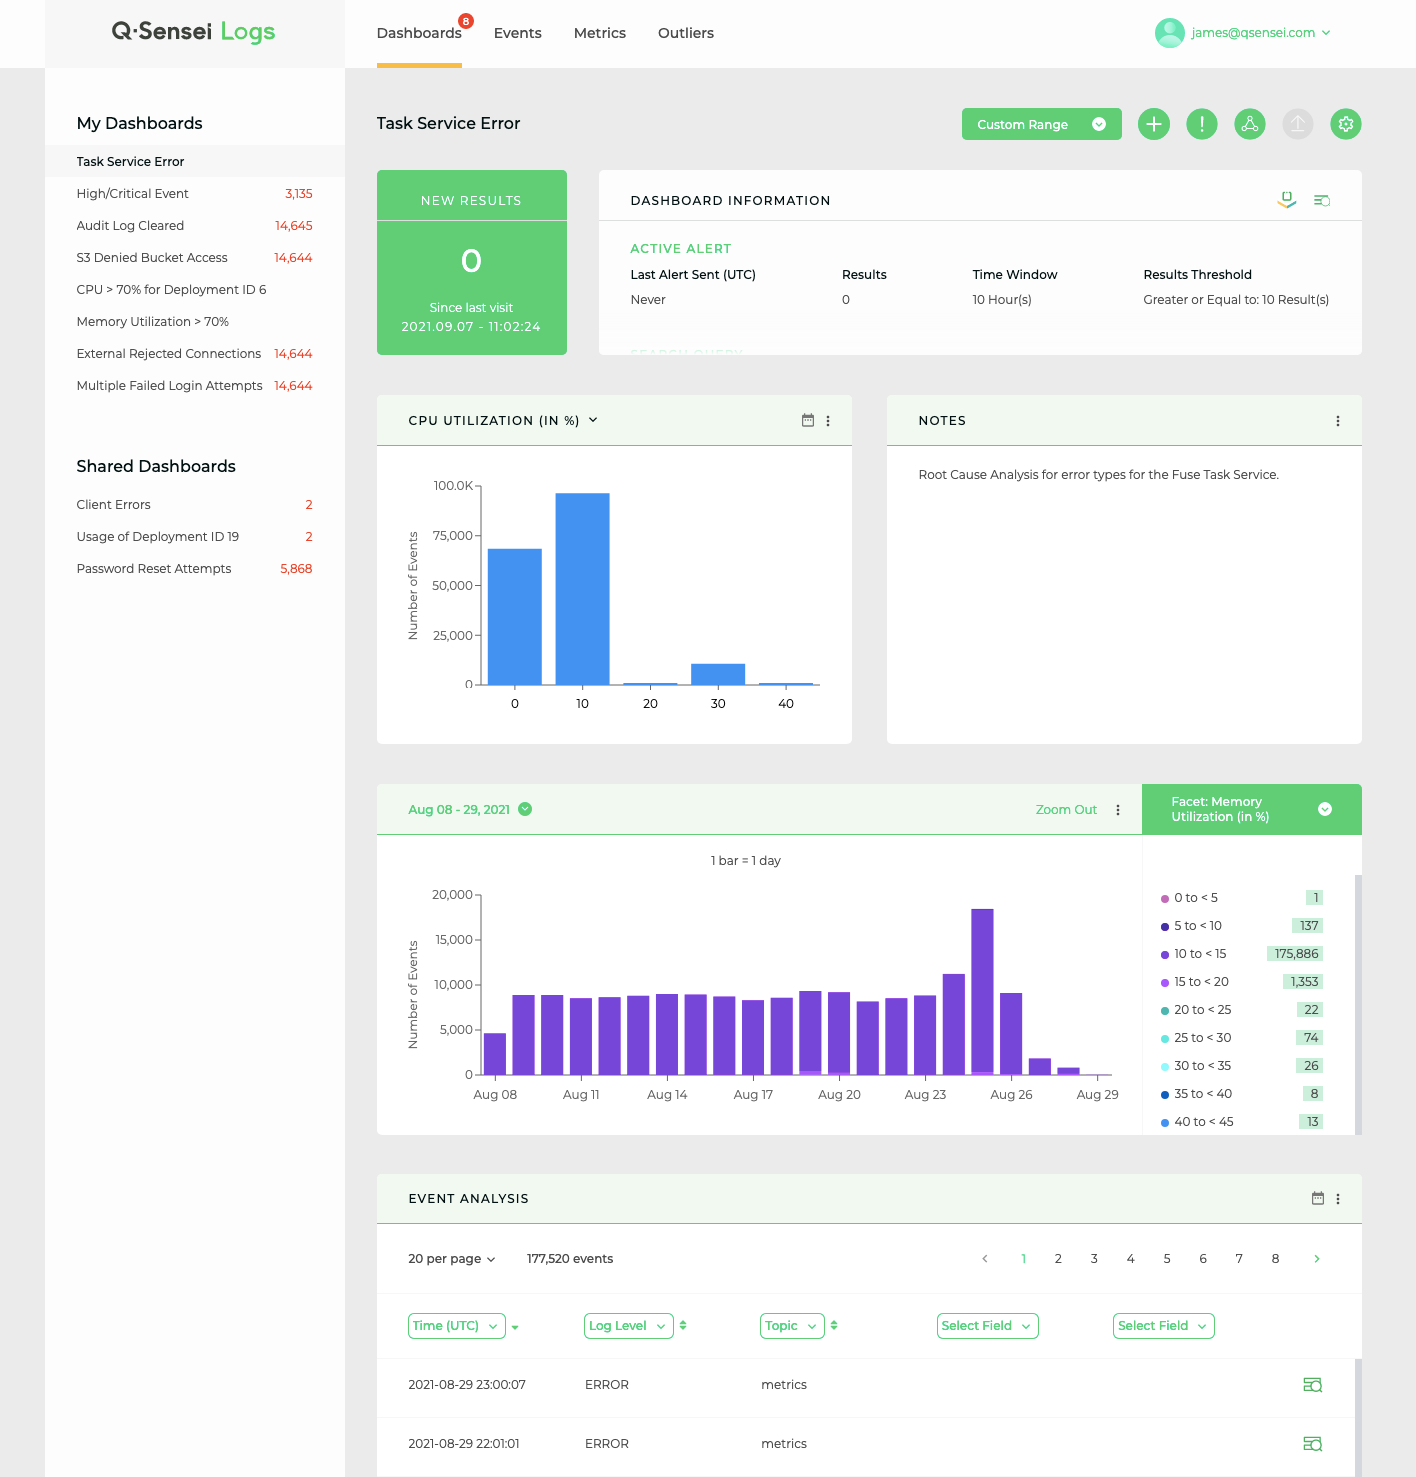Image resolution: width=1416 pixels, height=1477 pixels.
Task: Open Password Reset Attempts shared dashboard
Action: 195,568
